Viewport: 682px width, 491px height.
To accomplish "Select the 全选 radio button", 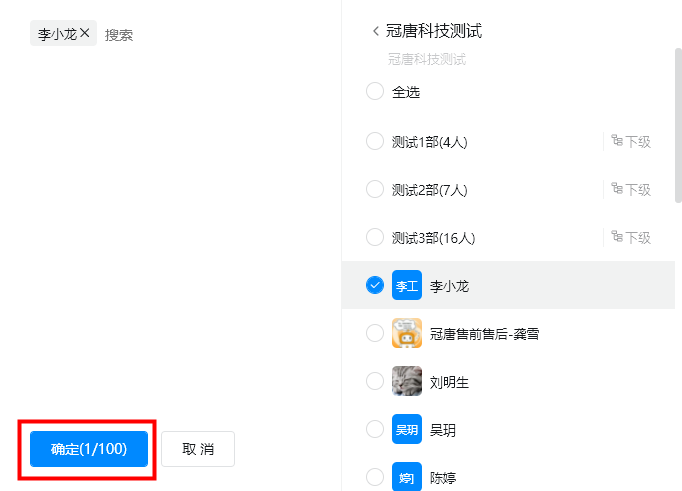I will coord(375,91).
